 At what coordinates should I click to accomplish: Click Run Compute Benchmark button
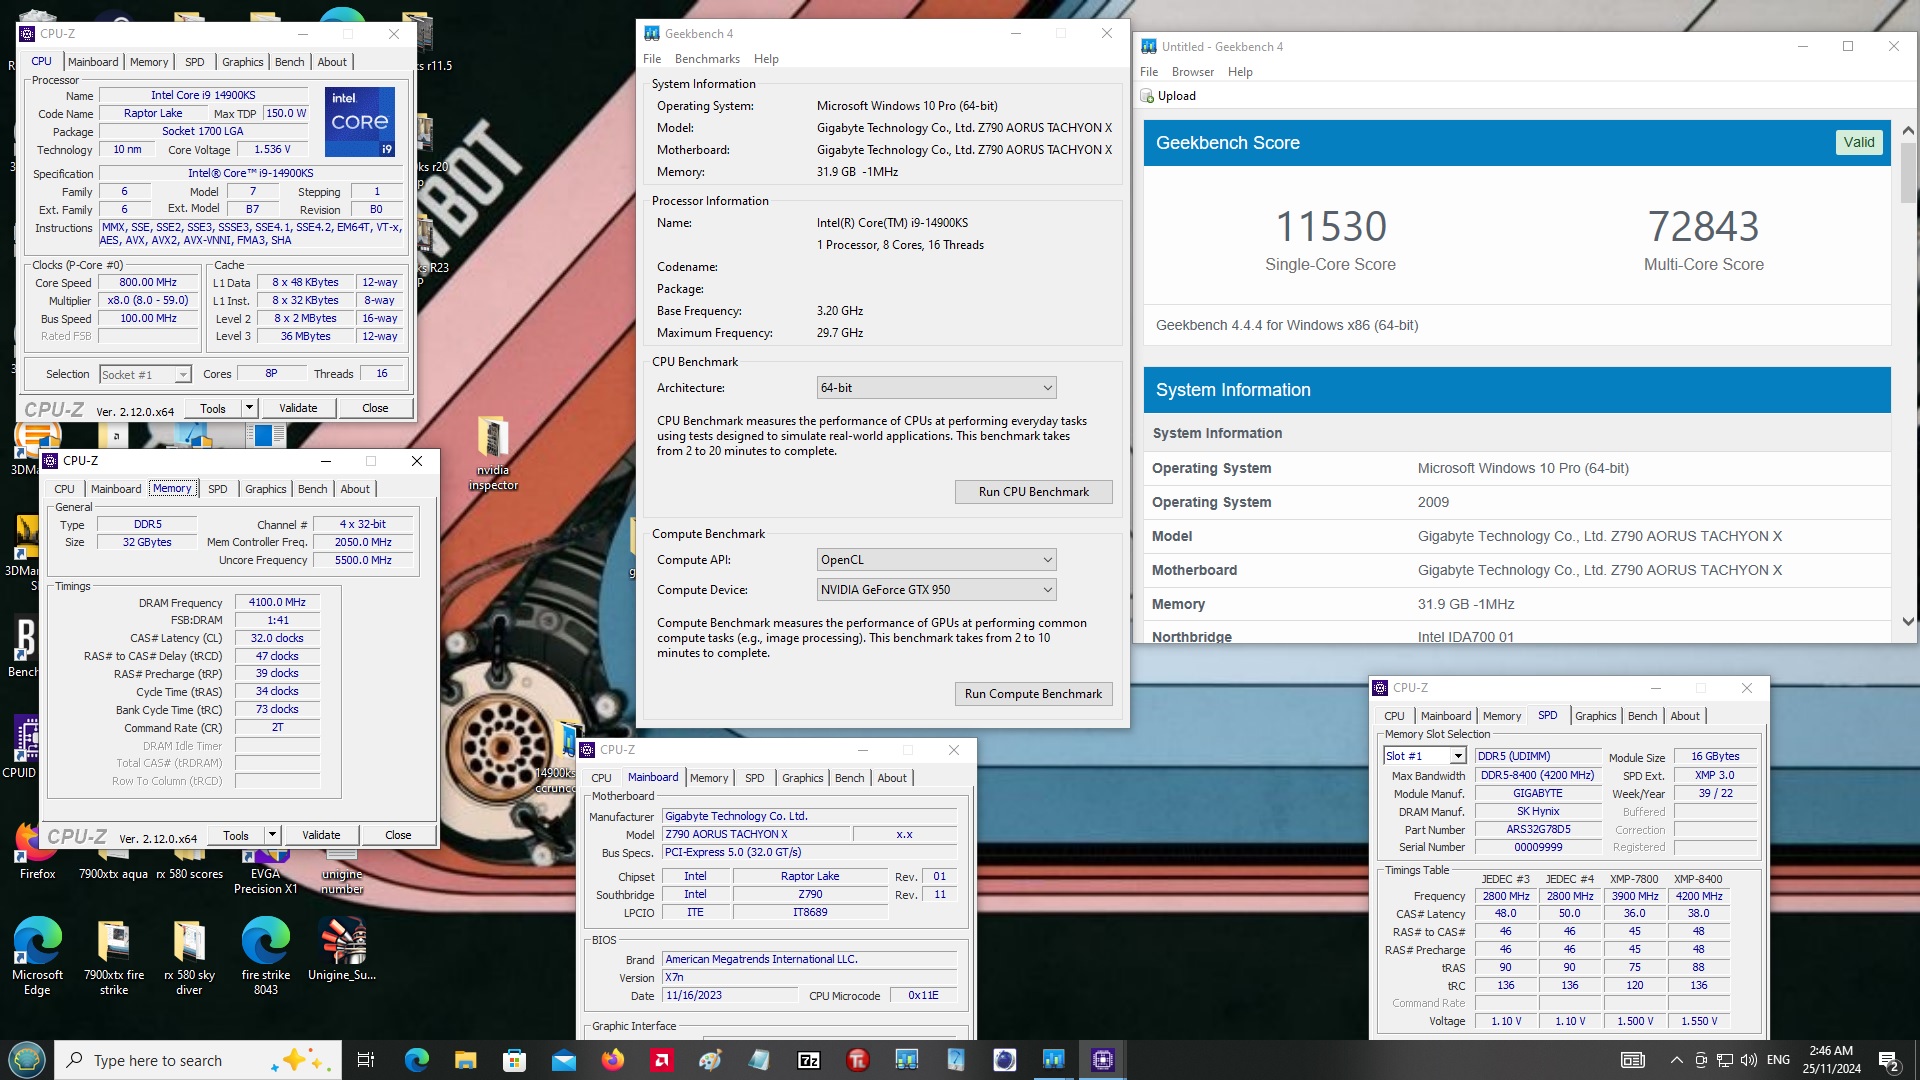[1033, 694]
